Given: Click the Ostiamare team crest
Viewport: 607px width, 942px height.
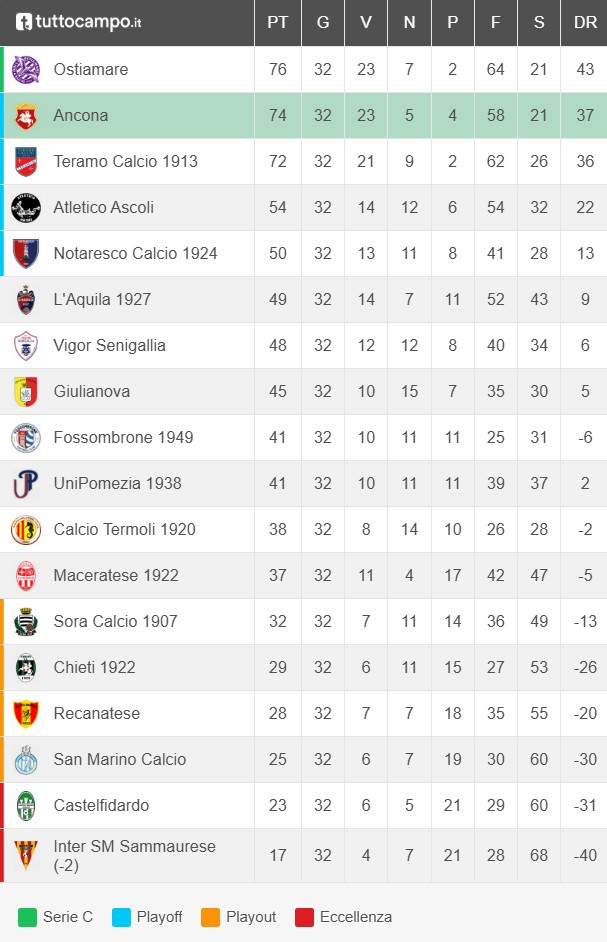Looking at the screenshot, I should (x=25, y=70).
